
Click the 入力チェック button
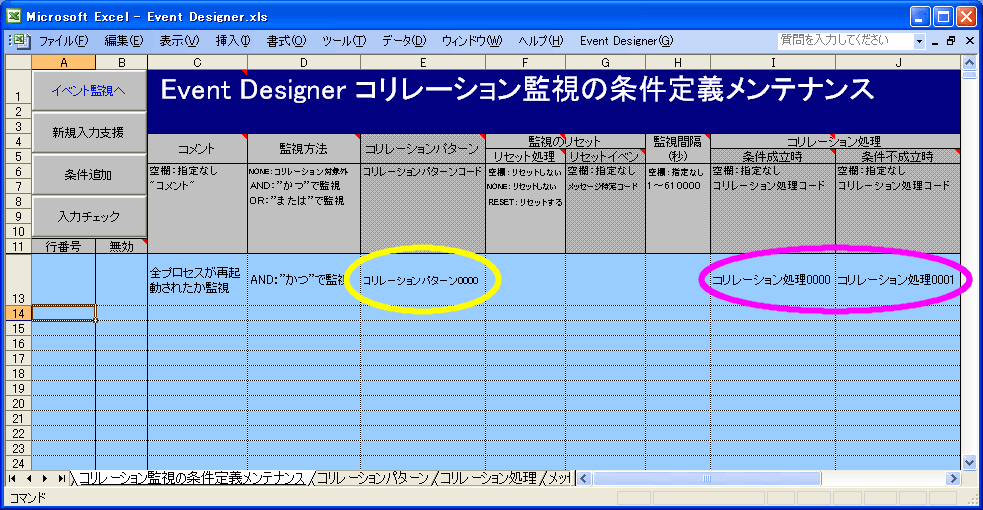(x=88, y=217)
